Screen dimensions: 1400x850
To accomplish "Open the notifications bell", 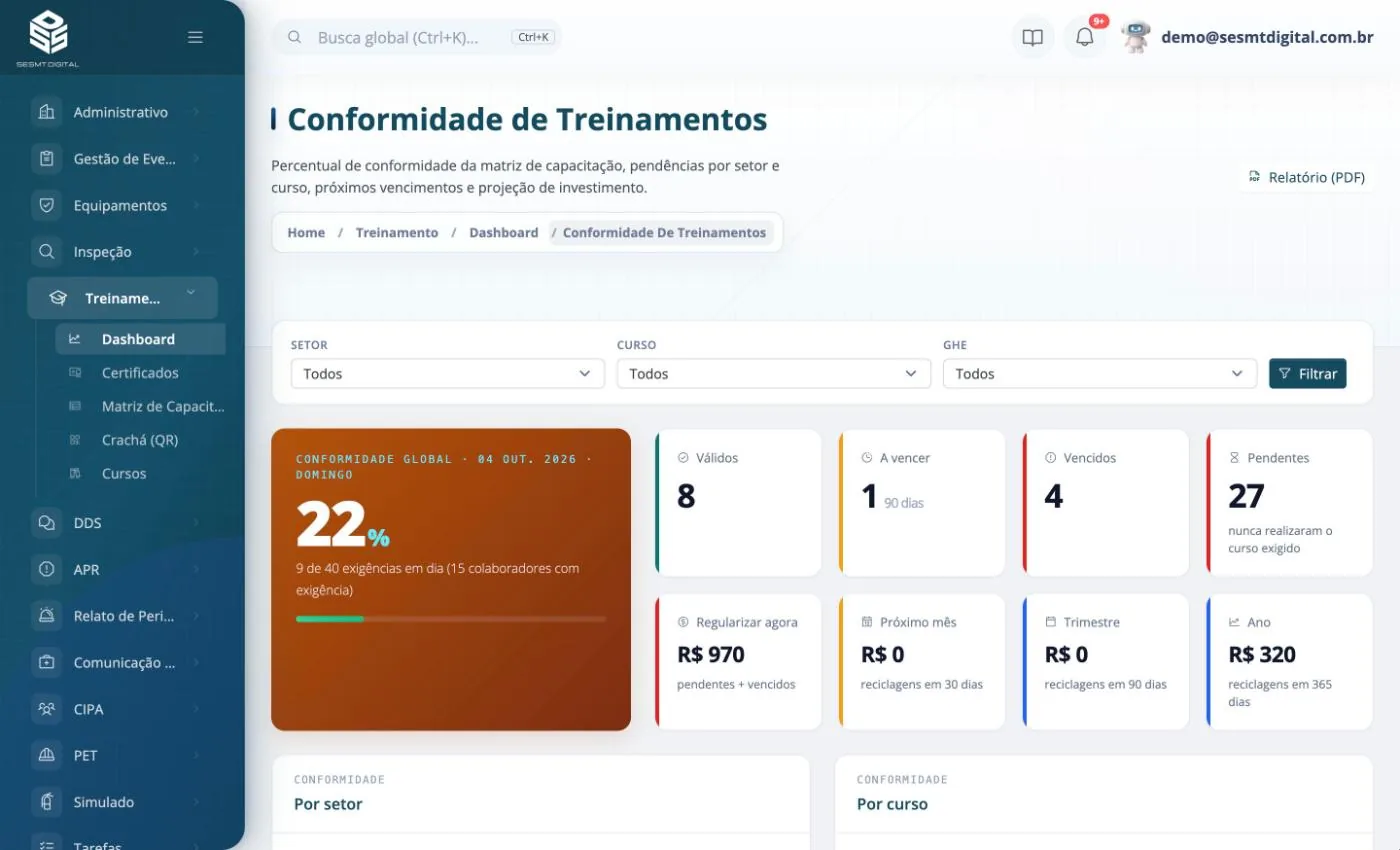I will (1085, 38).
